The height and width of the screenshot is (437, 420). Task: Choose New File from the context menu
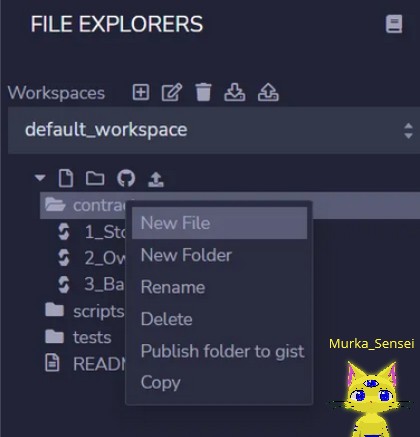pos(219,223)
